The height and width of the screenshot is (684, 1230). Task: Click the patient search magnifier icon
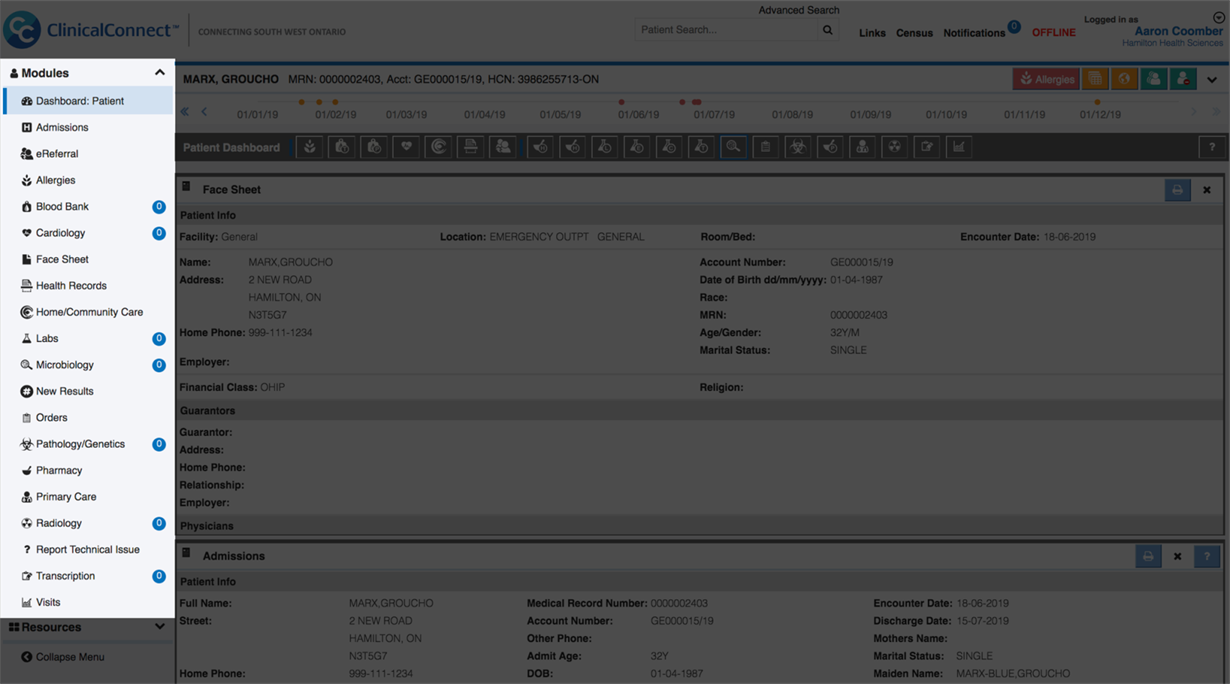click(828, 30)
